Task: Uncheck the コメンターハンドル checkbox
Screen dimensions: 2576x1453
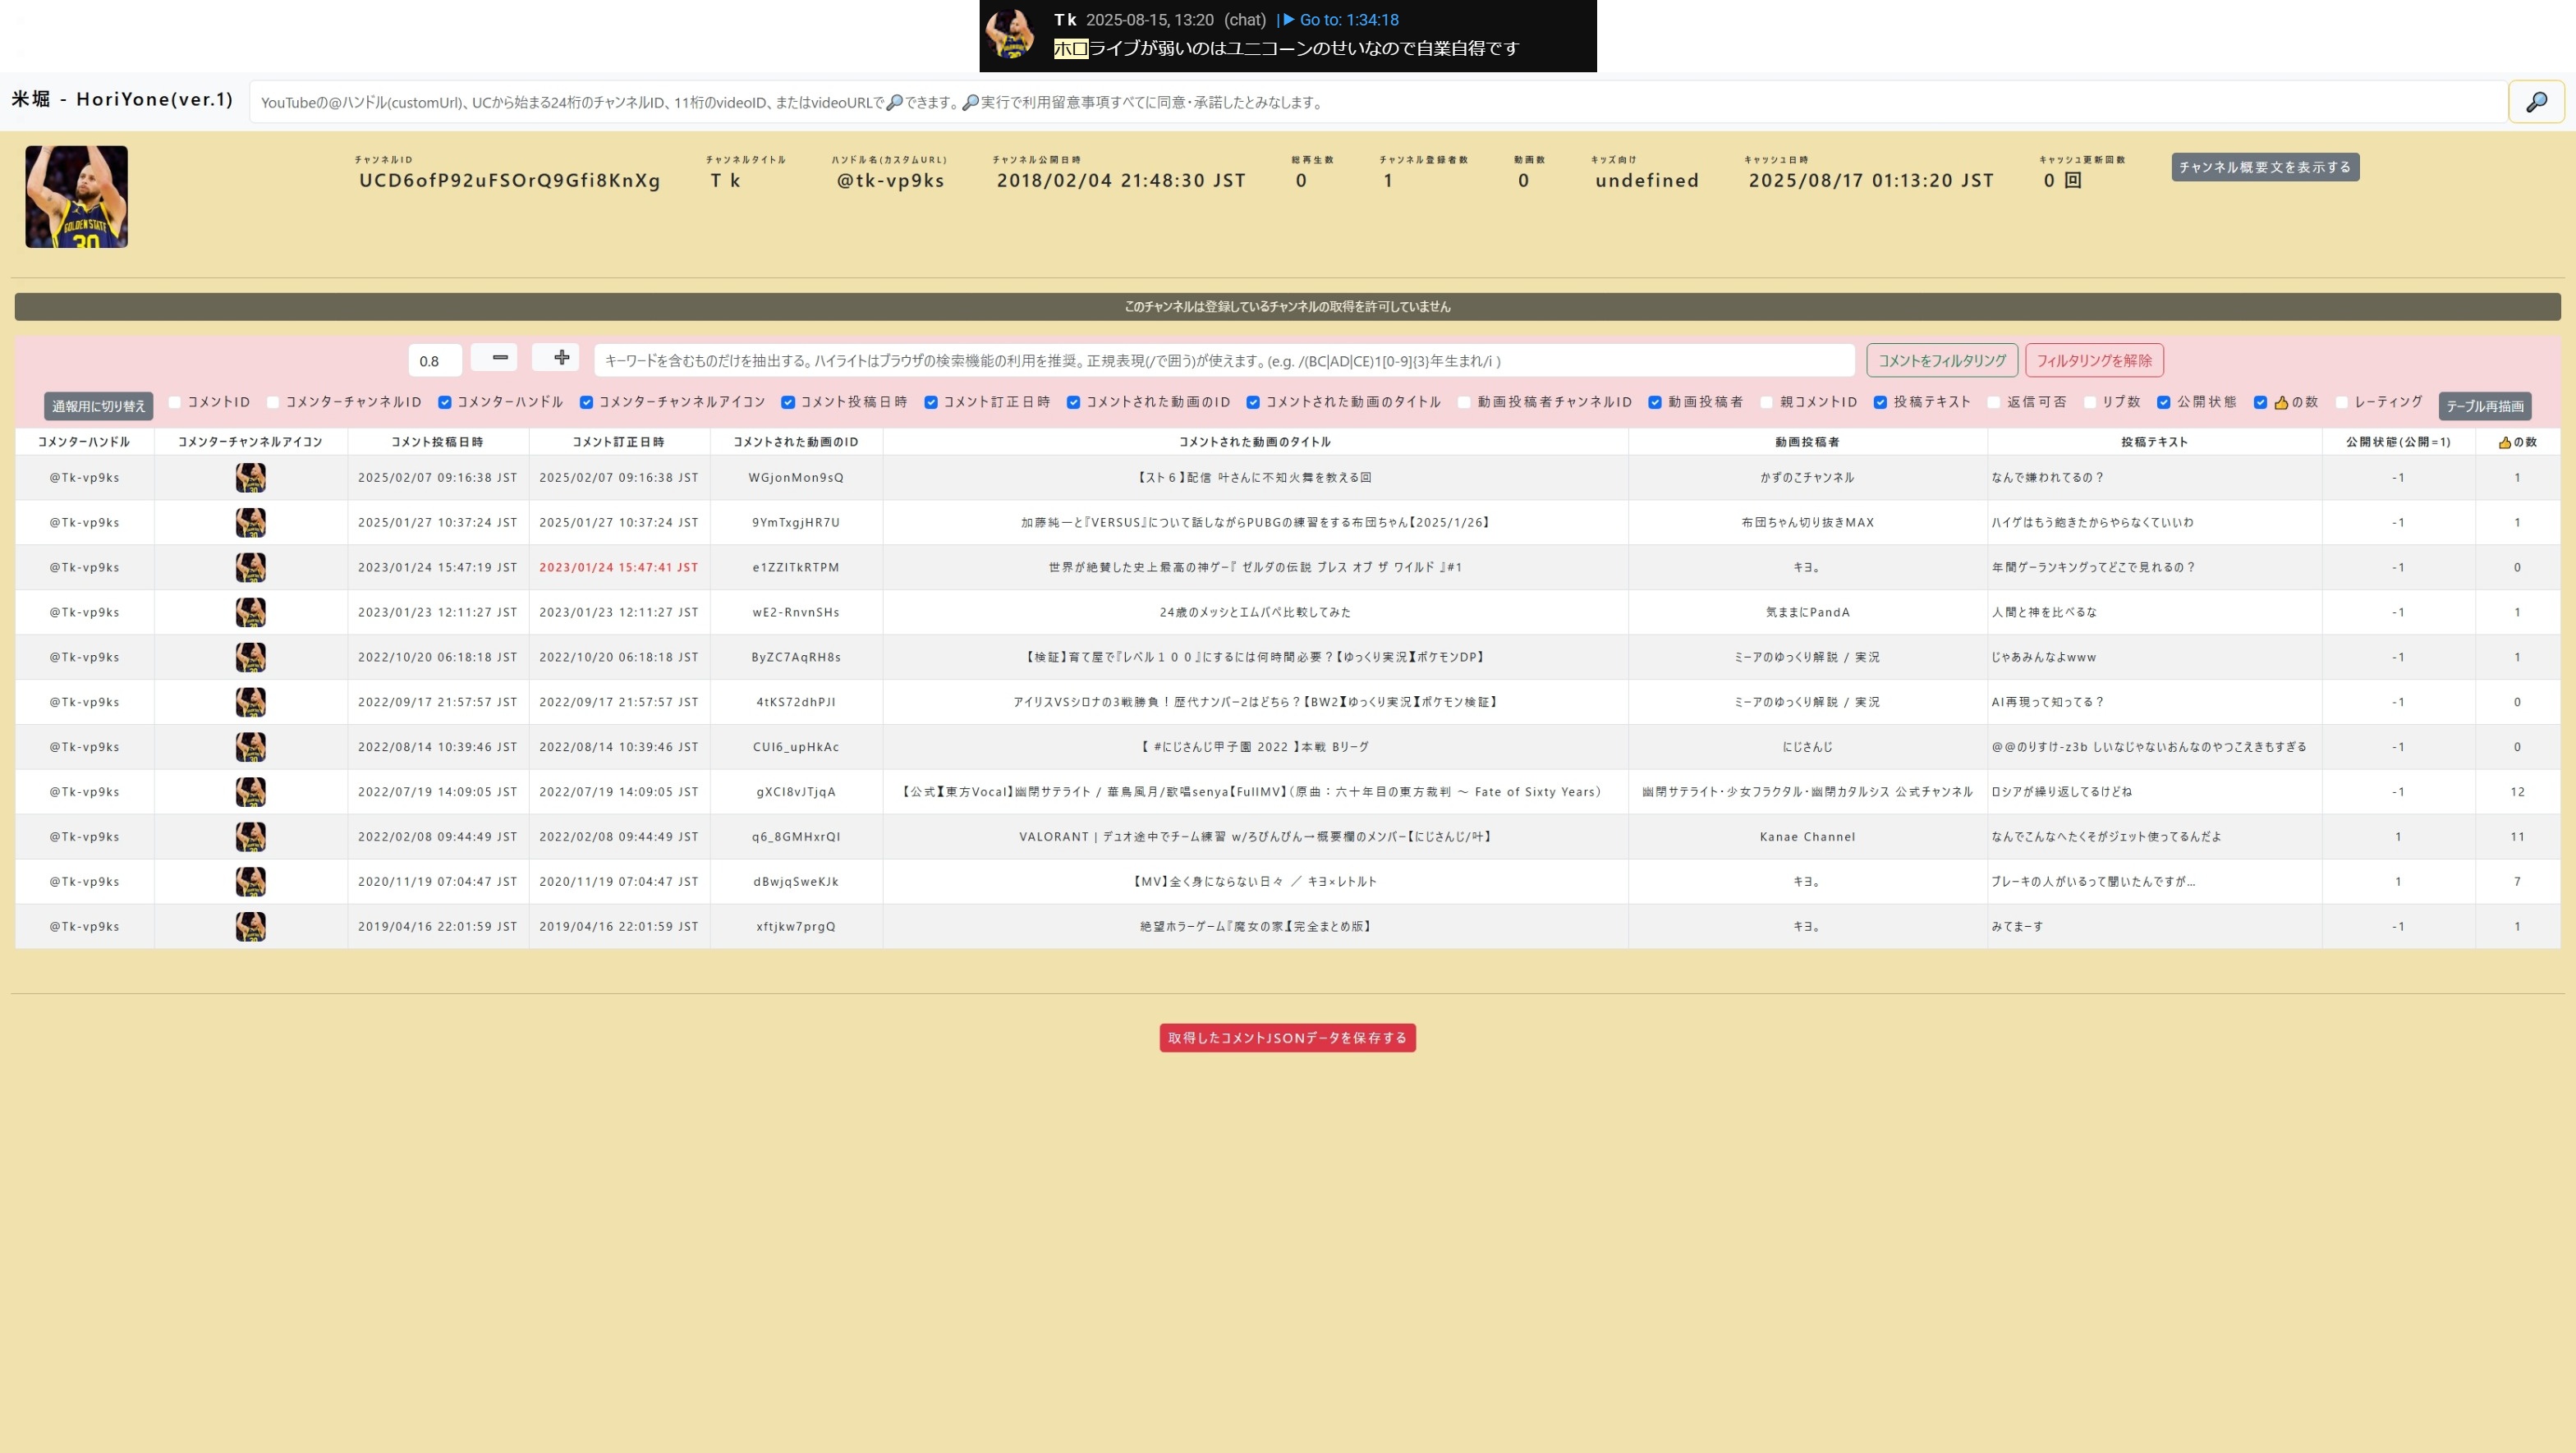Action: [445, 402]
